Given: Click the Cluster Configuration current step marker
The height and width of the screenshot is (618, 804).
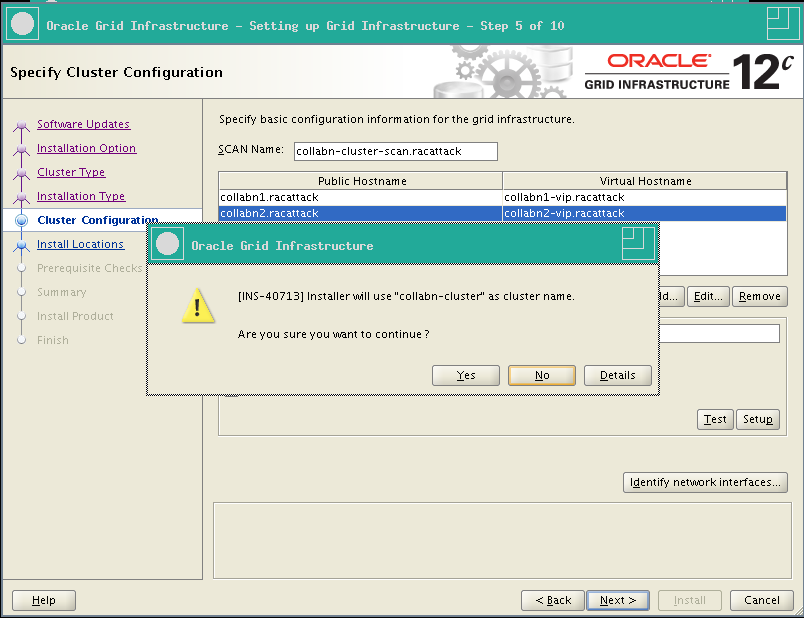Looking at the screenshot, I should point(22,221).
